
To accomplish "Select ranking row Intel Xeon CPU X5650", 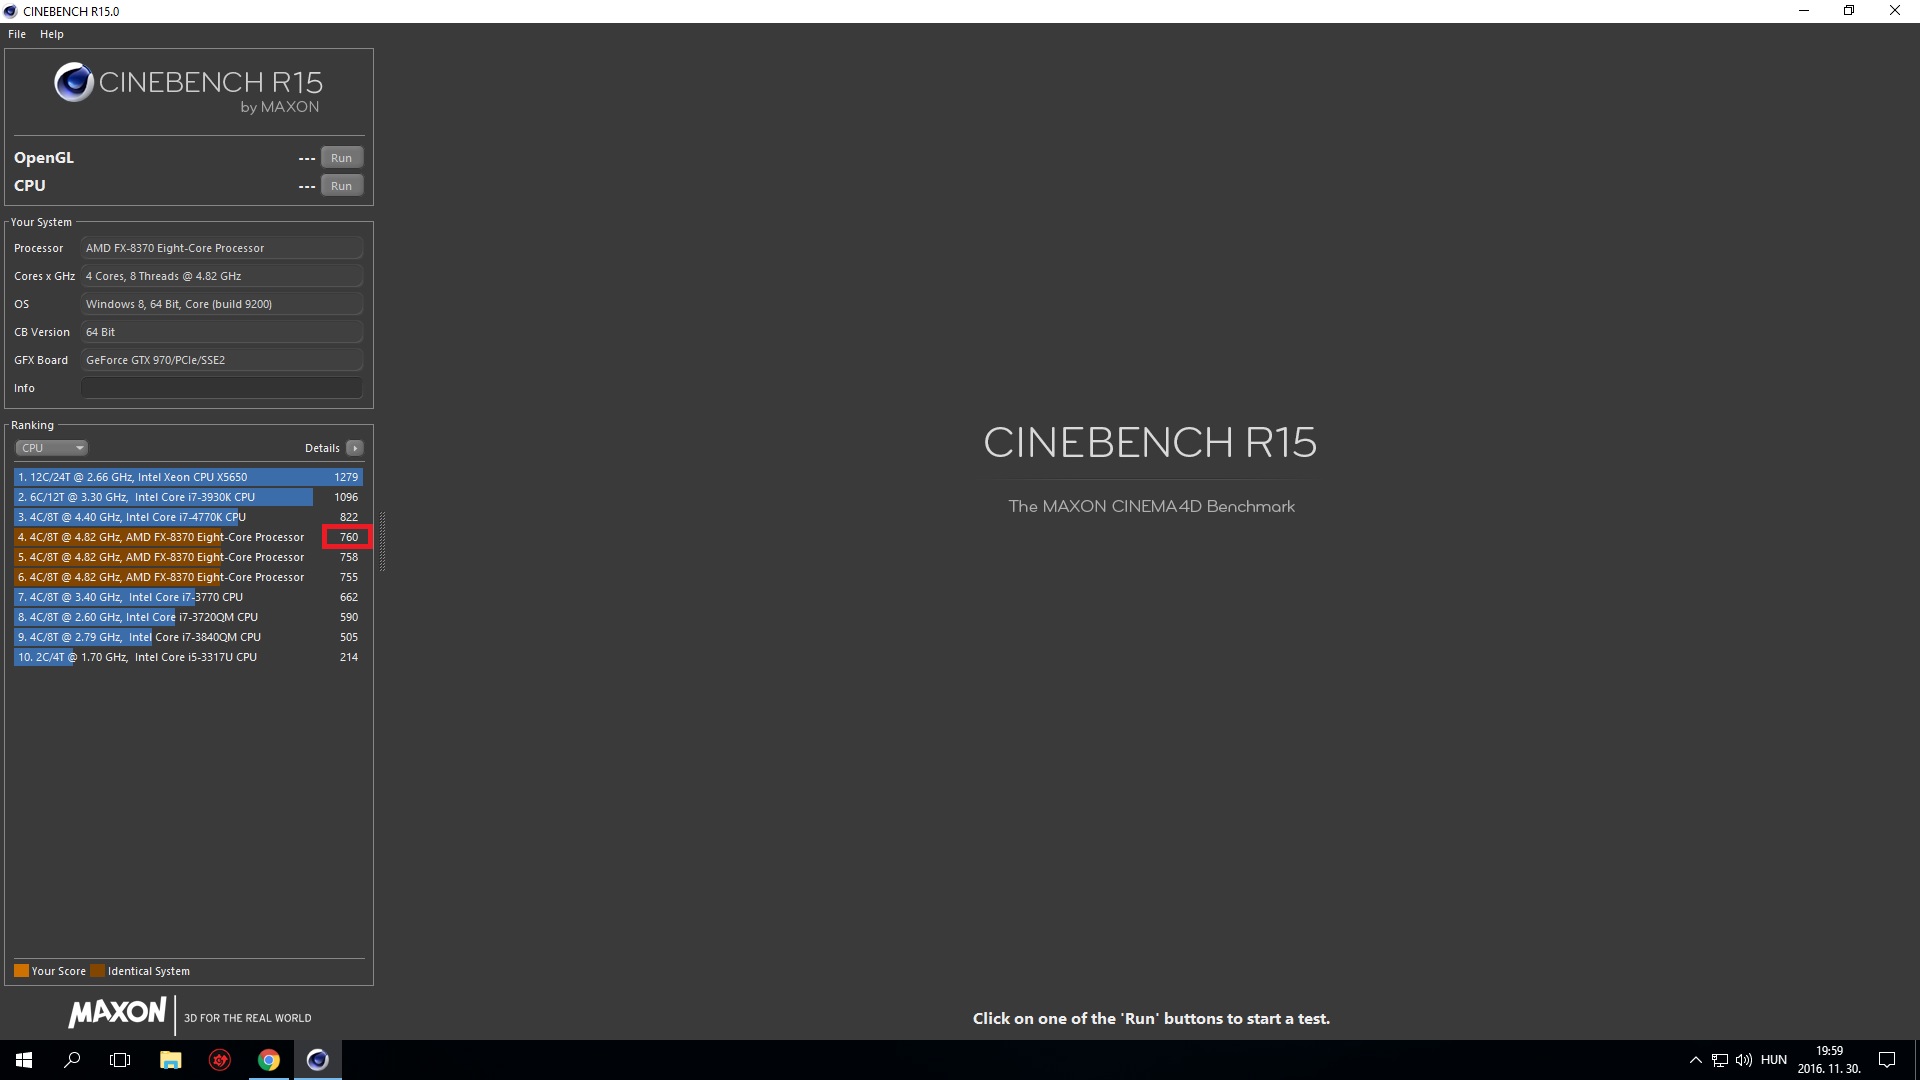I will tap(188, 477).
